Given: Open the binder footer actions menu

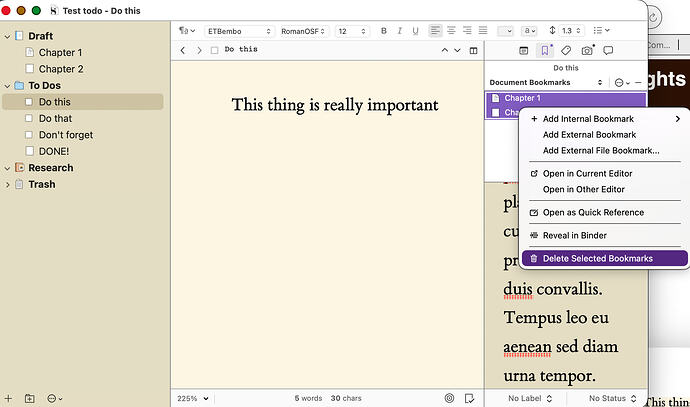Looking at the screenshot, I should click(55, 399).
